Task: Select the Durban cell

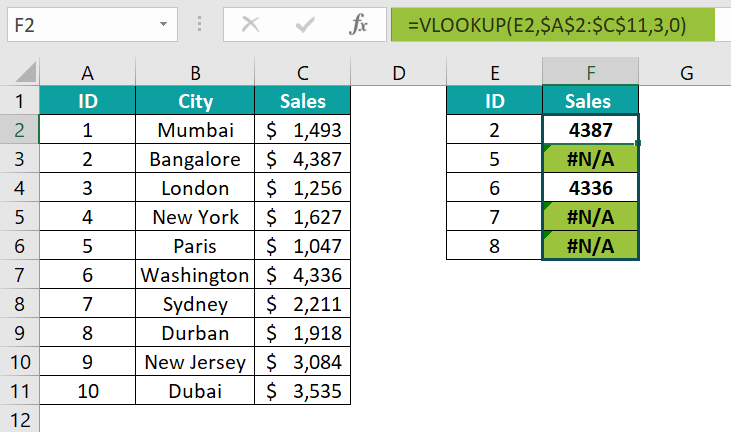Action: (195, 332)
